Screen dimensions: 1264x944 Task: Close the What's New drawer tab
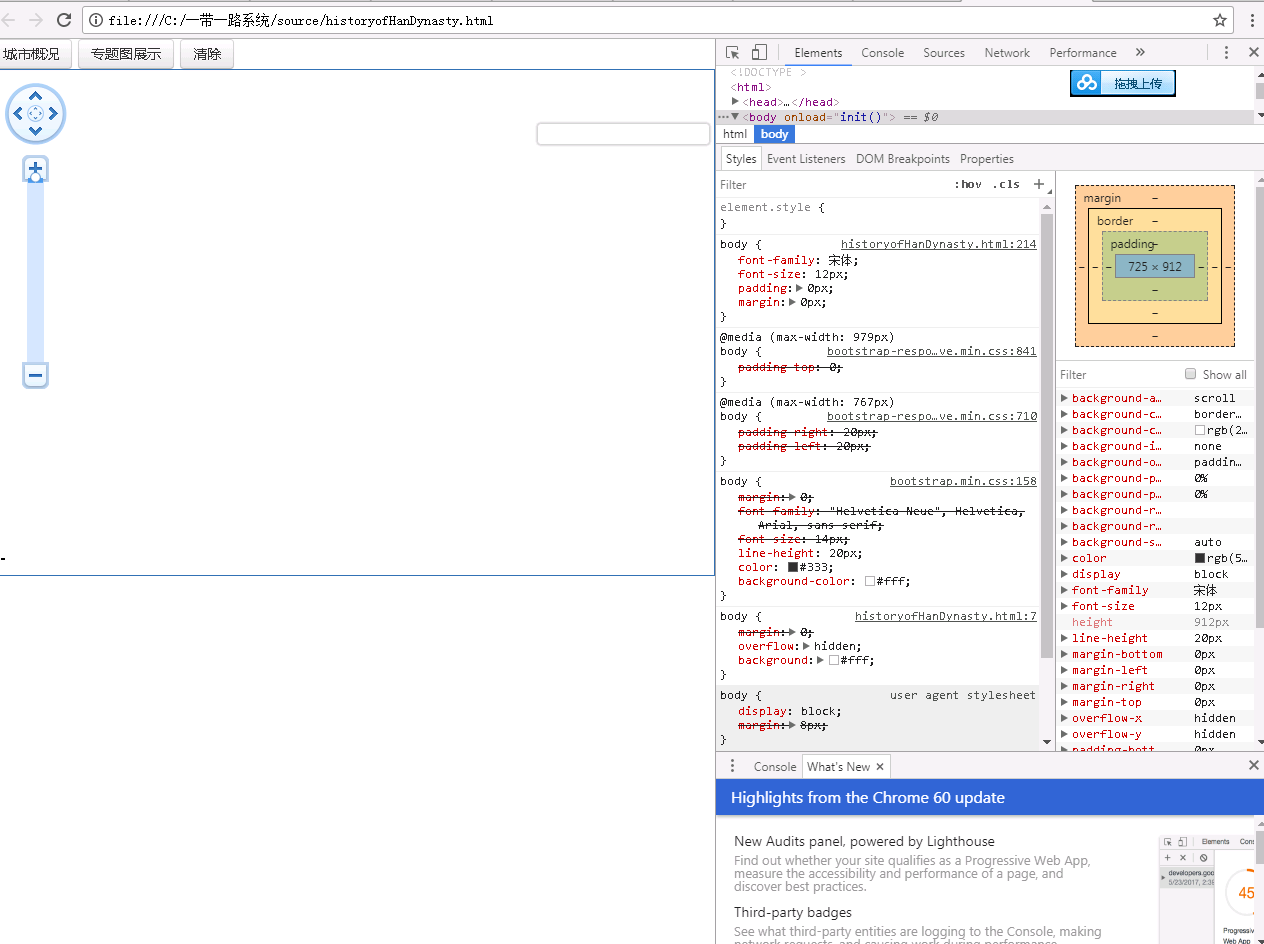(880, 767)
